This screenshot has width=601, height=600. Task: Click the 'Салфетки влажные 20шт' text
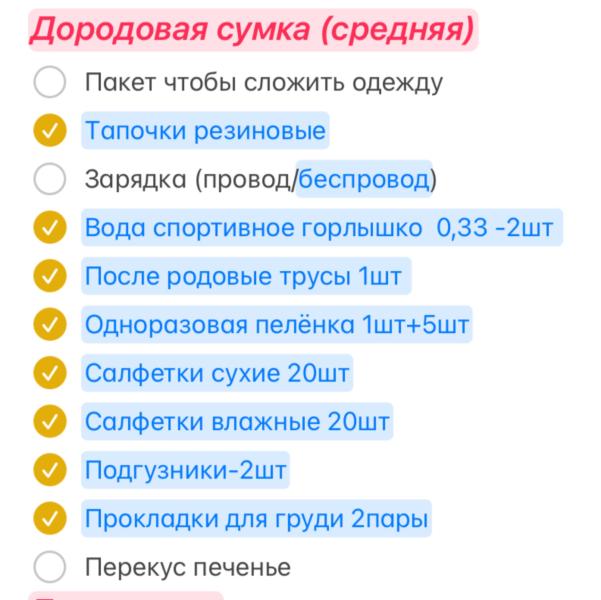click(237, 422)
